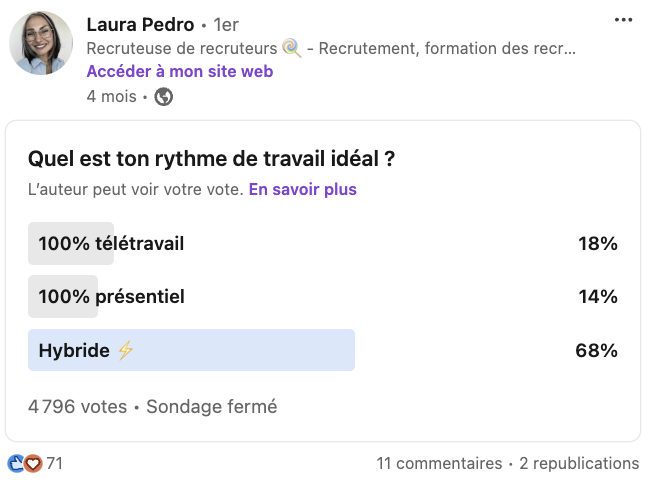Select the "100% présentiel" poll option
654x483 pixels.
click(111, 296)
